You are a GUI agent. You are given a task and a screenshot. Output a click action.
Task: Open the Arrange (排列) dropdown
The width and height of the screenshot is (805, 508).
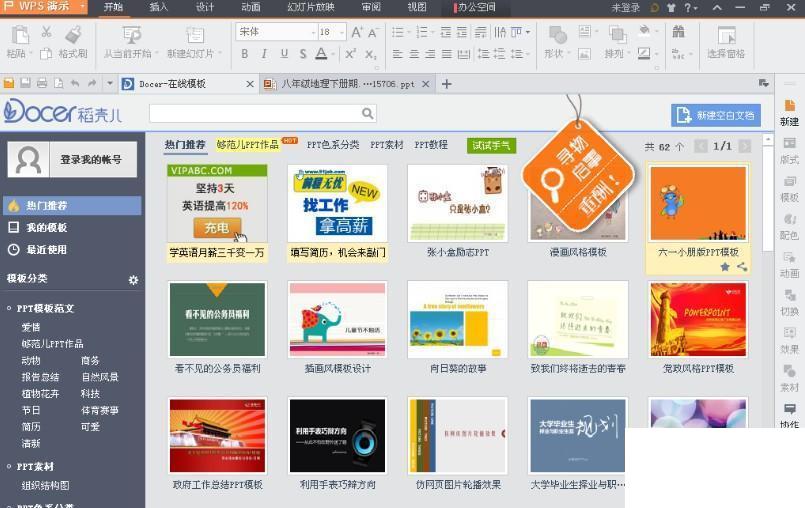(617, 53)
